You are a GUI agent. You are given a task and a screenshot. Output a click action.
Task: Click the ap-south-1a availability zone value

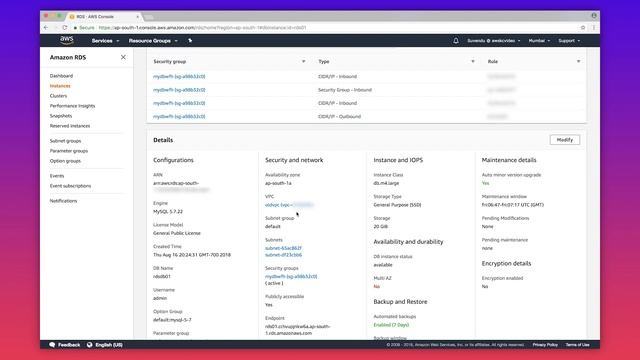click(x=278, y=183)
